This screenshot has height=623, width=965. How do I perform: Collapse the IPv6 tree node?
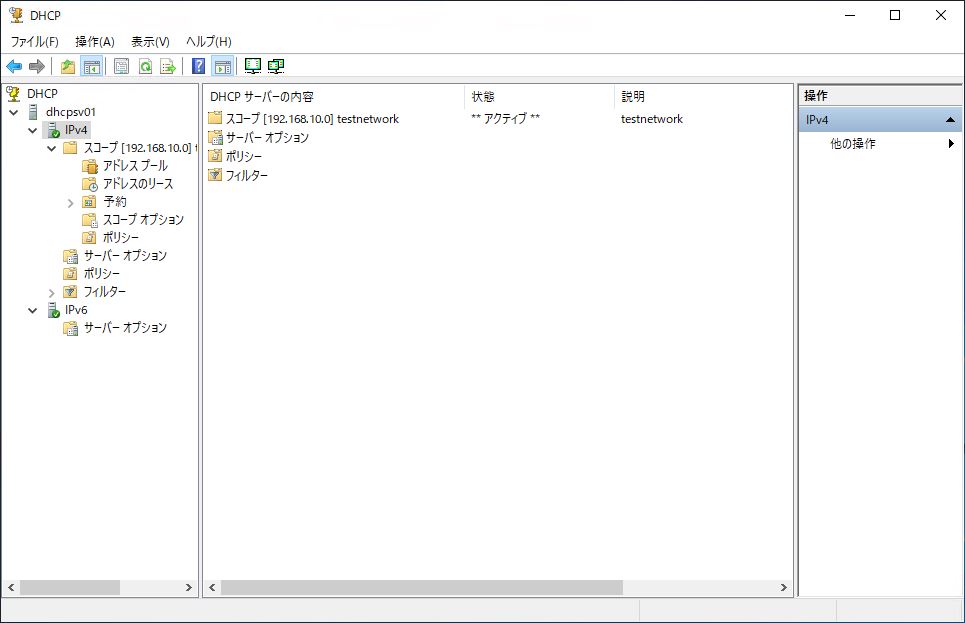click(x=33, y=310)
